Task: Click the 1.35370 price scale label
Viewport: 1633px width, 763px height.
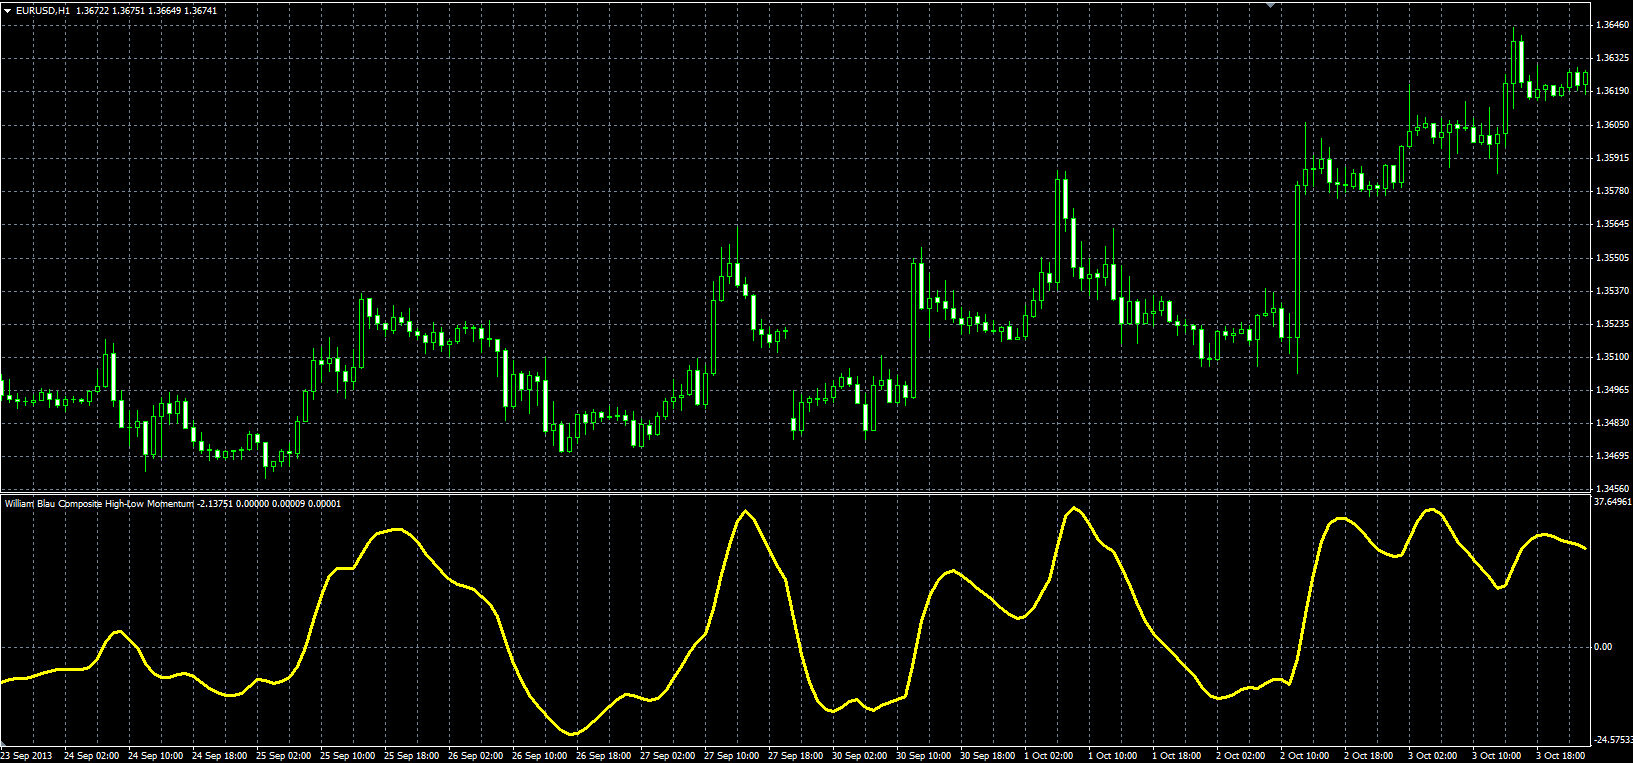Action: [x=1613, y=291]
